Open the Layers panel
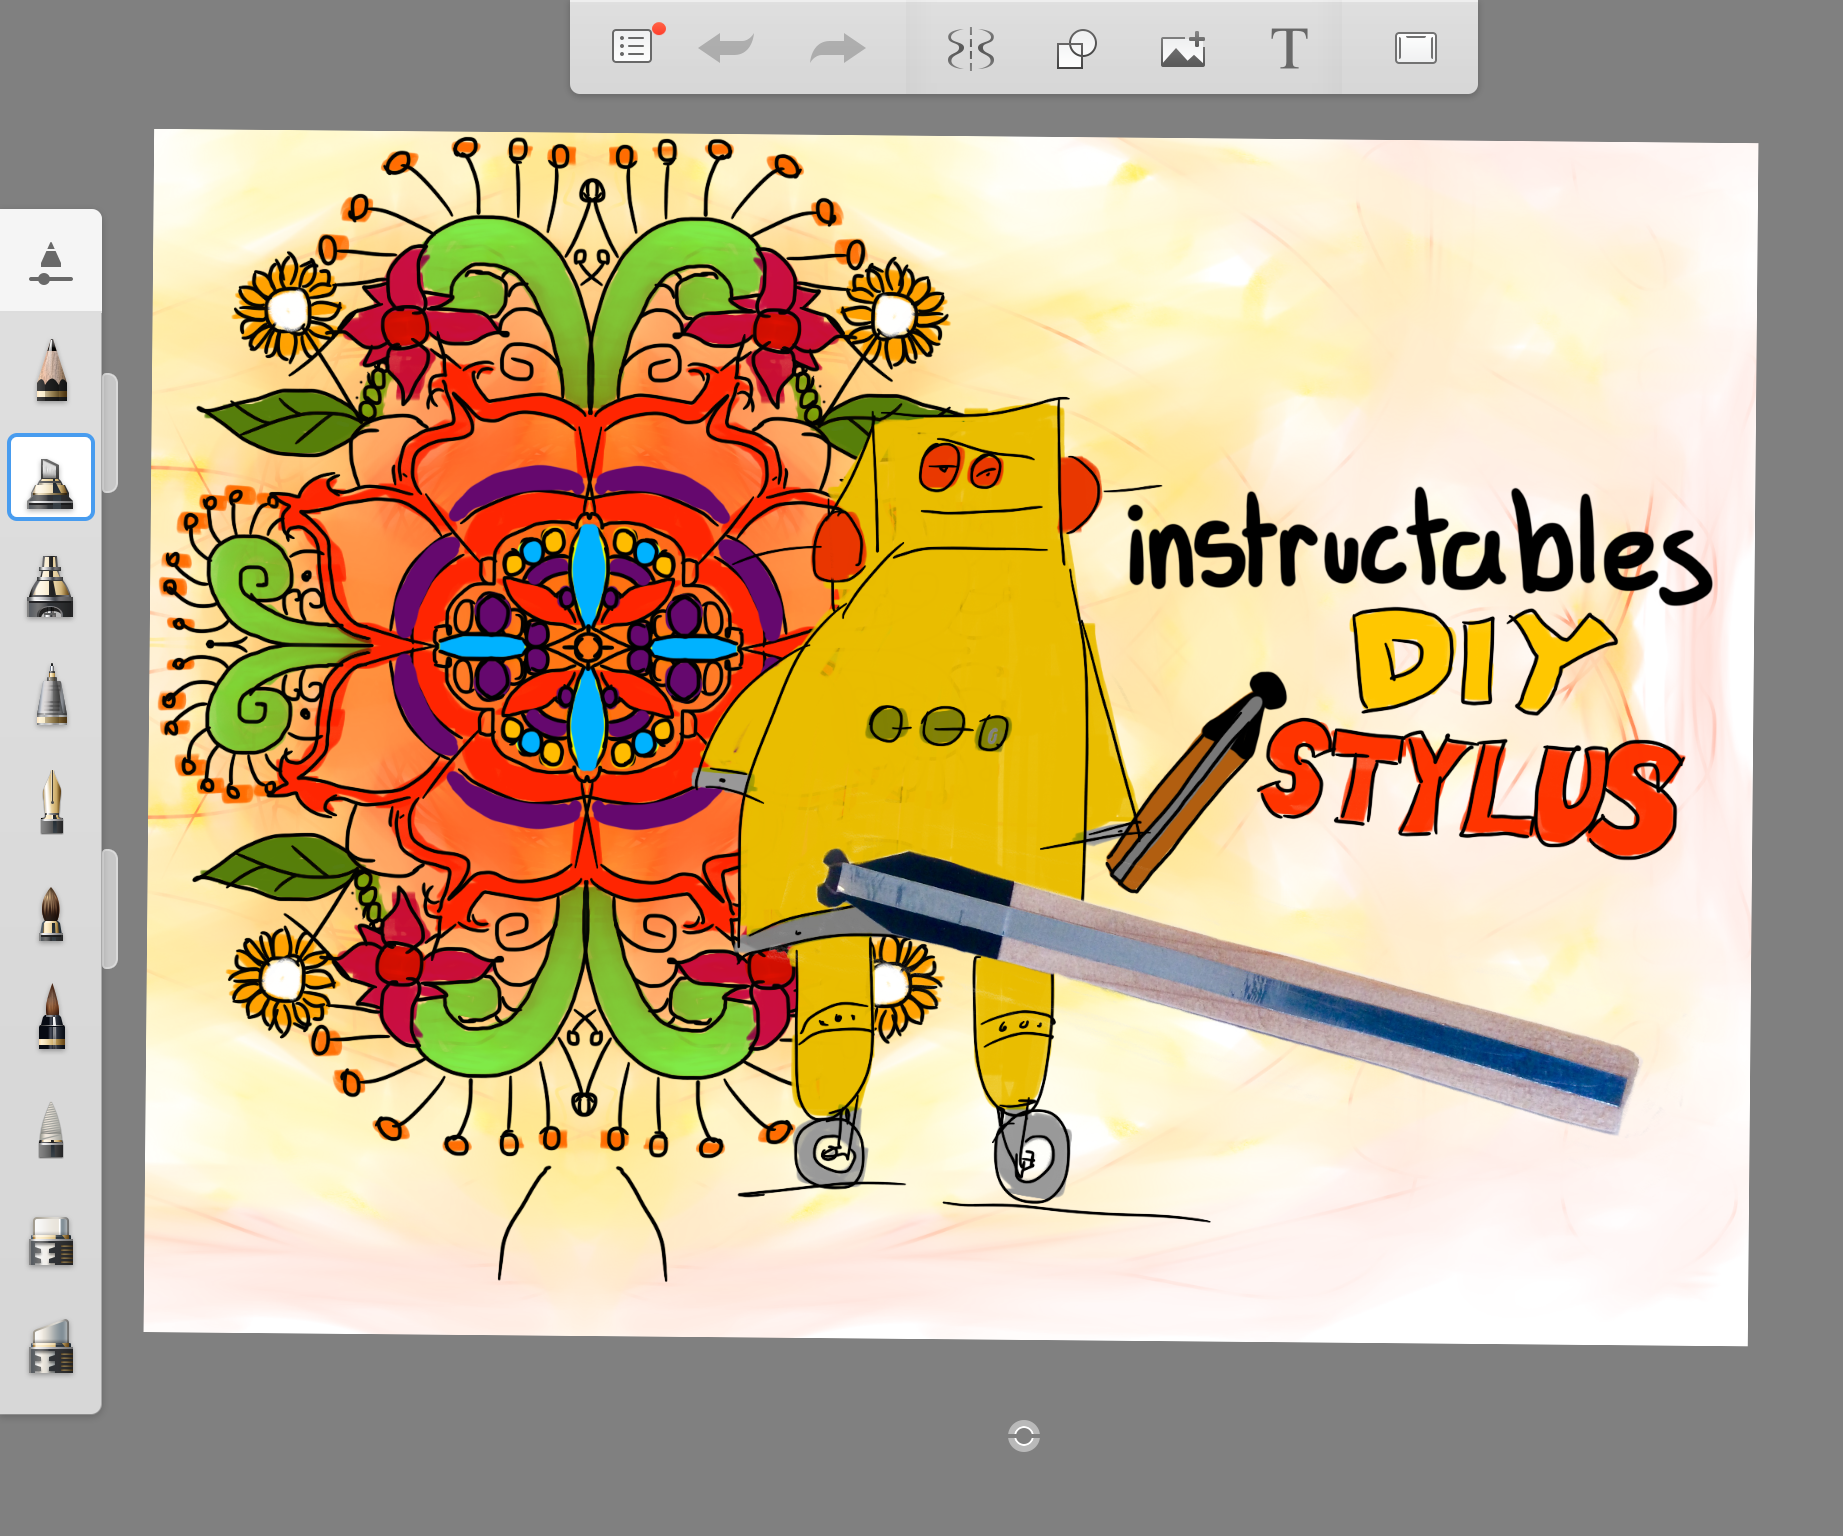The image size is (1843, 1536). point(1414,45)
